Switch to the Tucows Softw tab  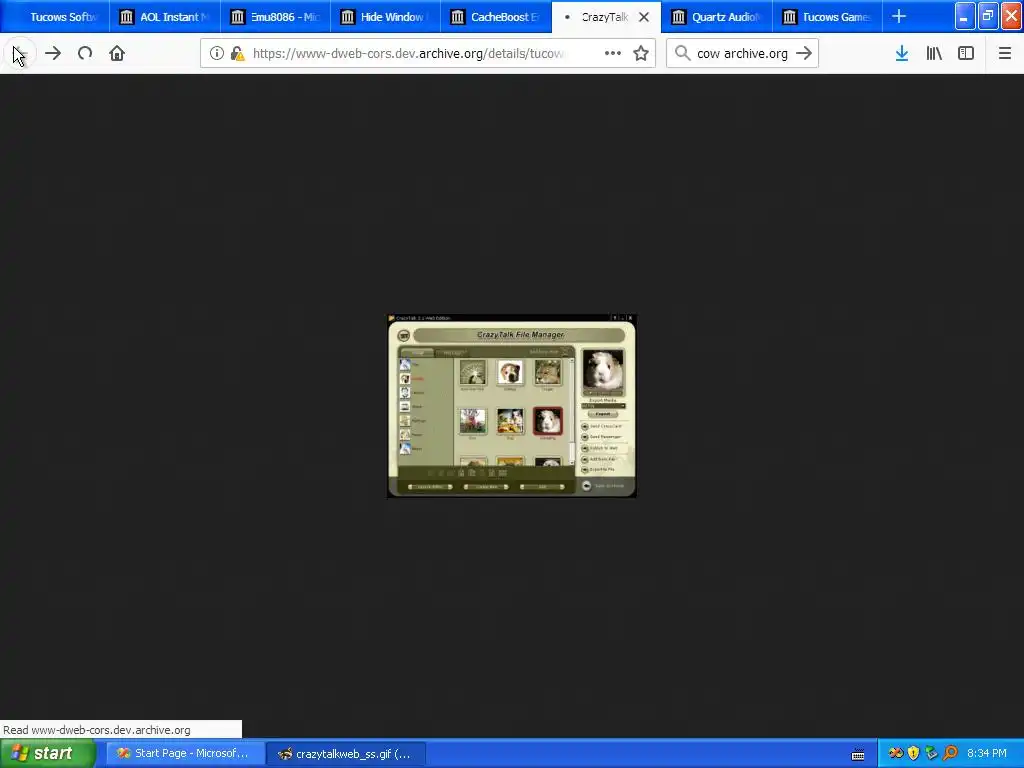55,17
